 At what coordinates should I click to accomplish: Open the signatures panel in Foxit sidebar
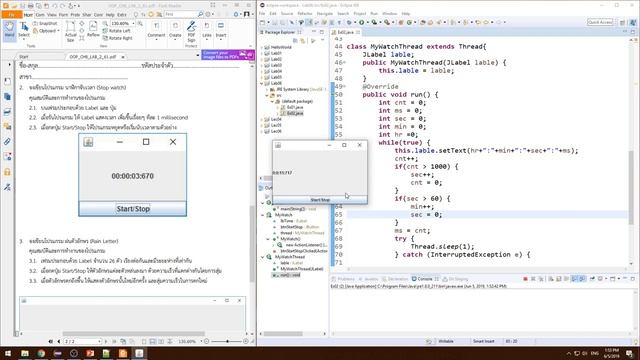7,187
